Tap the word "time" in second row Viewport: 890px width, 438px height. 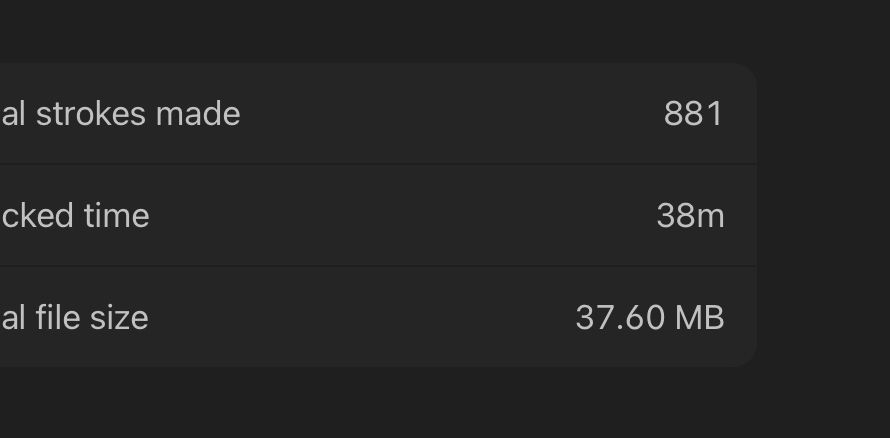click(x=116, y=216)
